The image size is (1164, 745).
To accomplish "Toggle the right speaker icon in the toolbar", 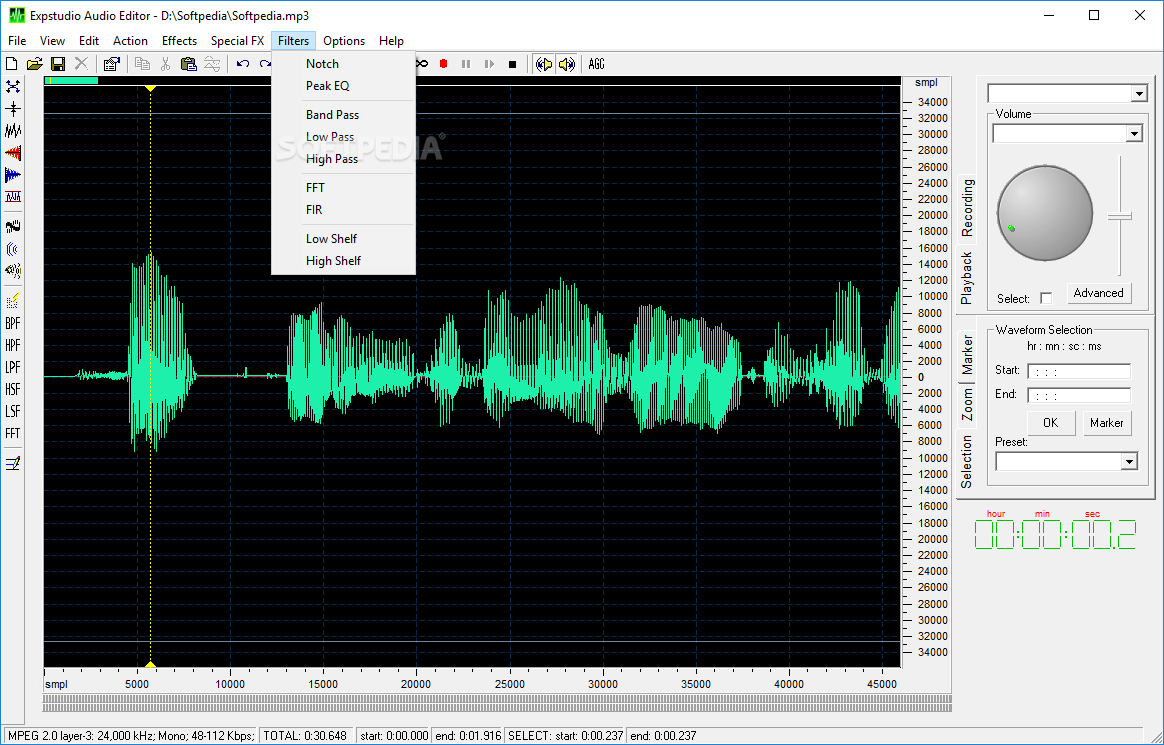I will pyautogui.click(x=566, y=65).
